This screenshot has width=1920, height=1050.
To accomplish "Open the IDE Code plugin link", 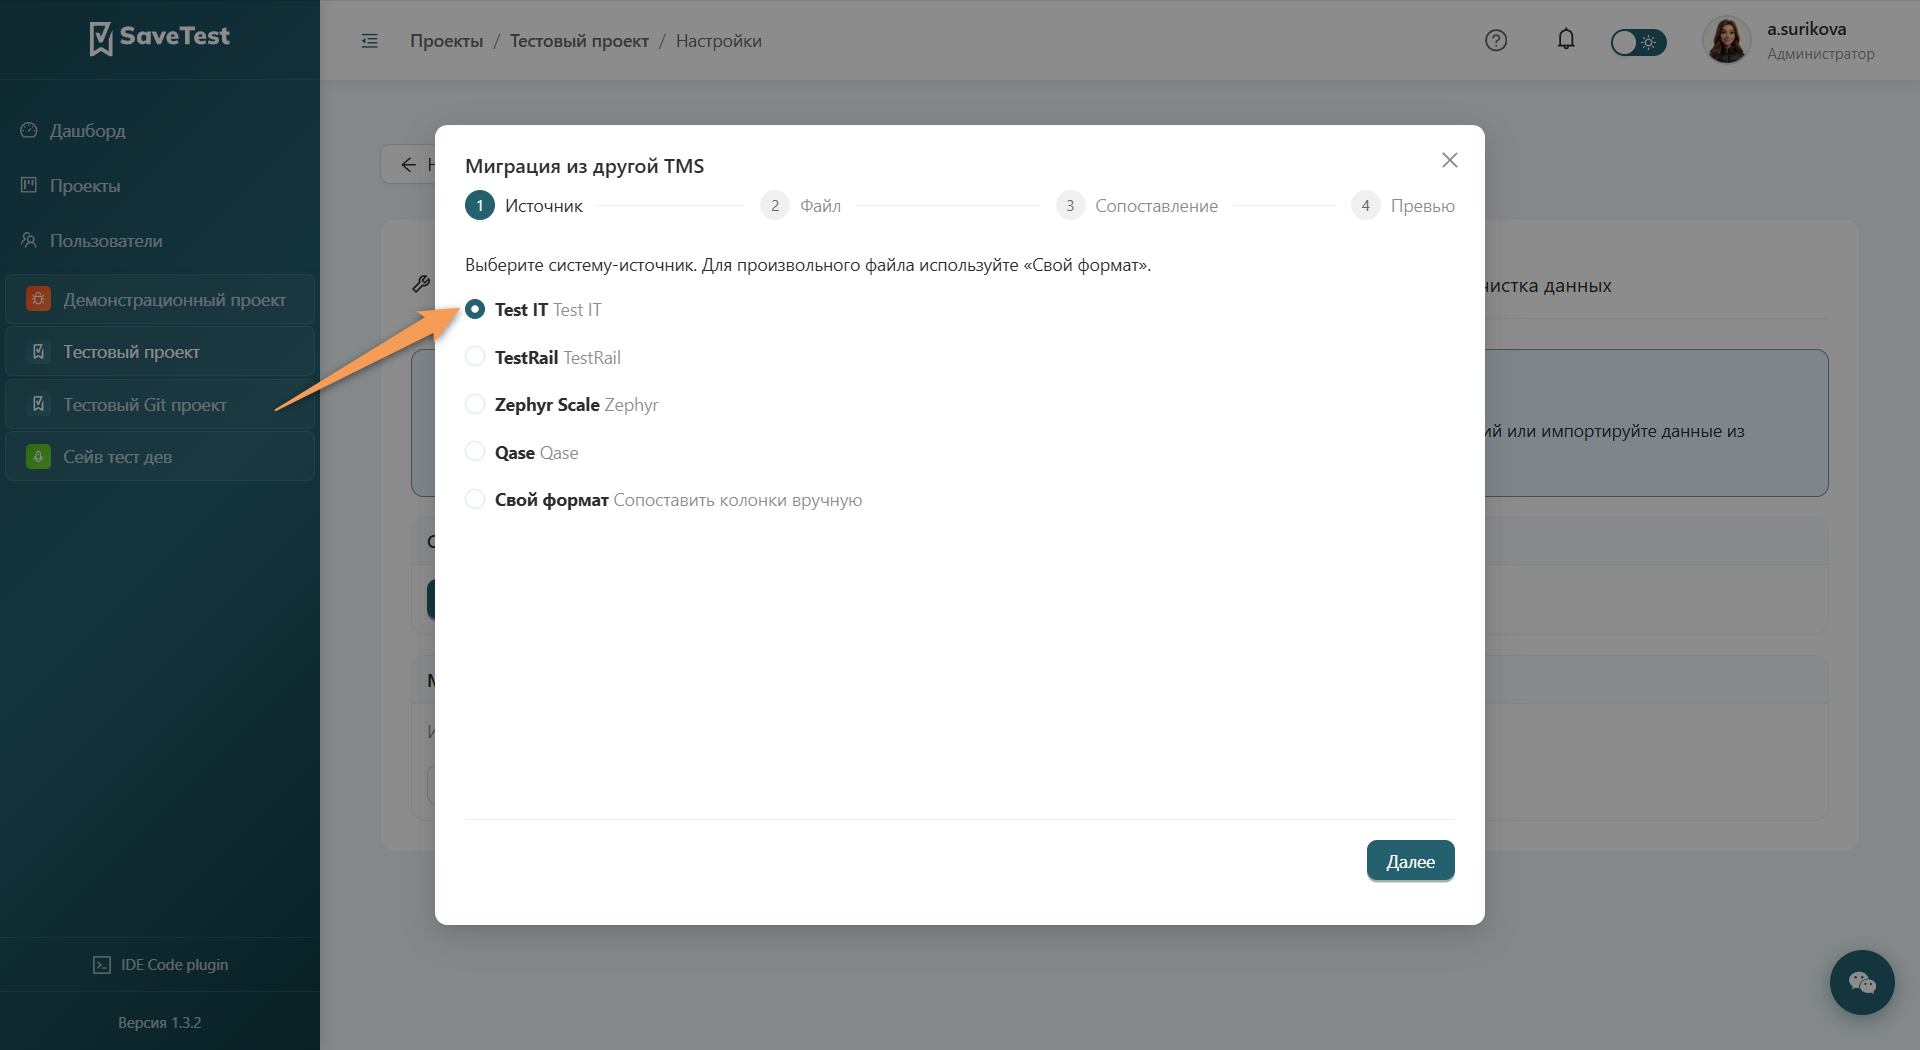I will (x=160, y=965).
